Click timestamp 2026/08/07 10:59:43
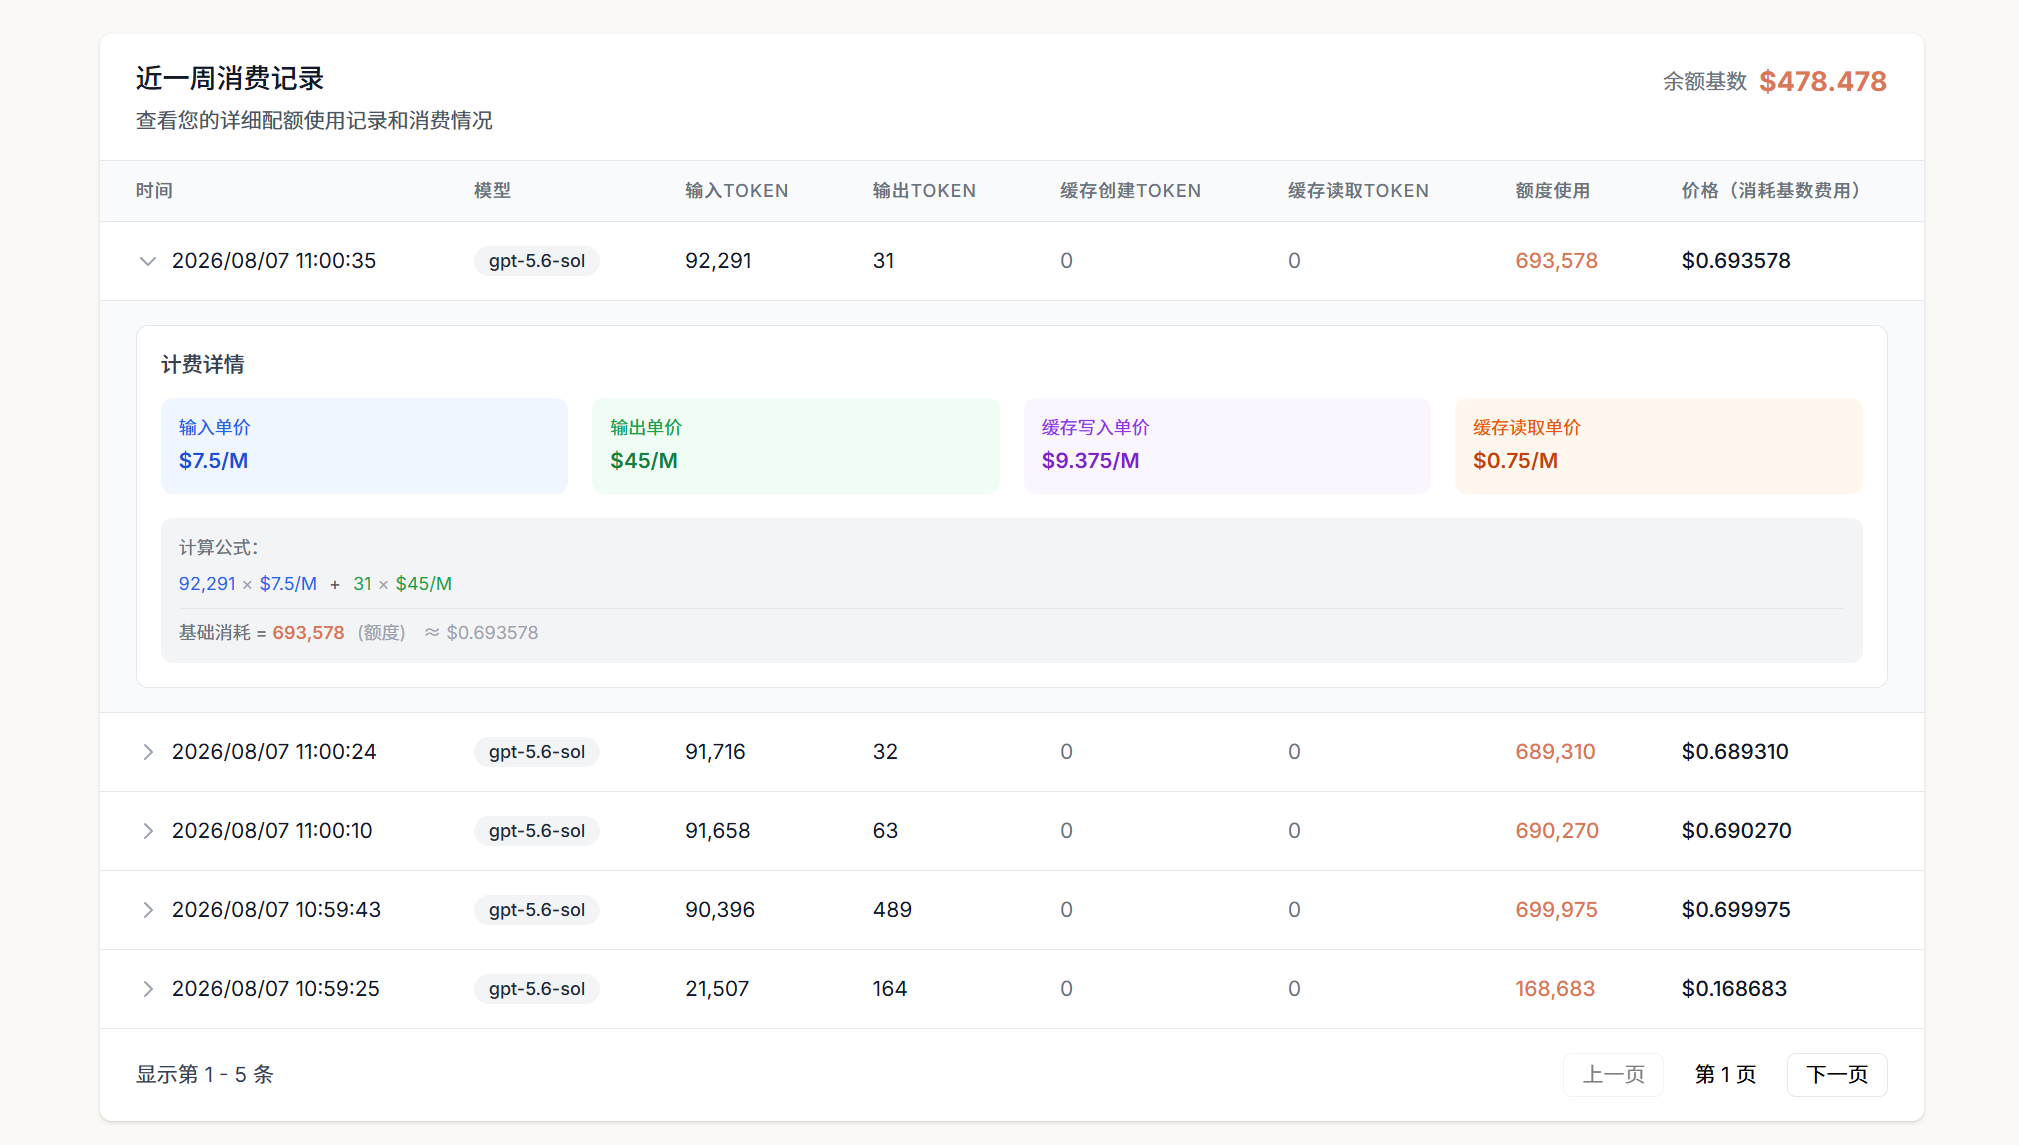The image size is (2019, 1145). tap(276, 910)
